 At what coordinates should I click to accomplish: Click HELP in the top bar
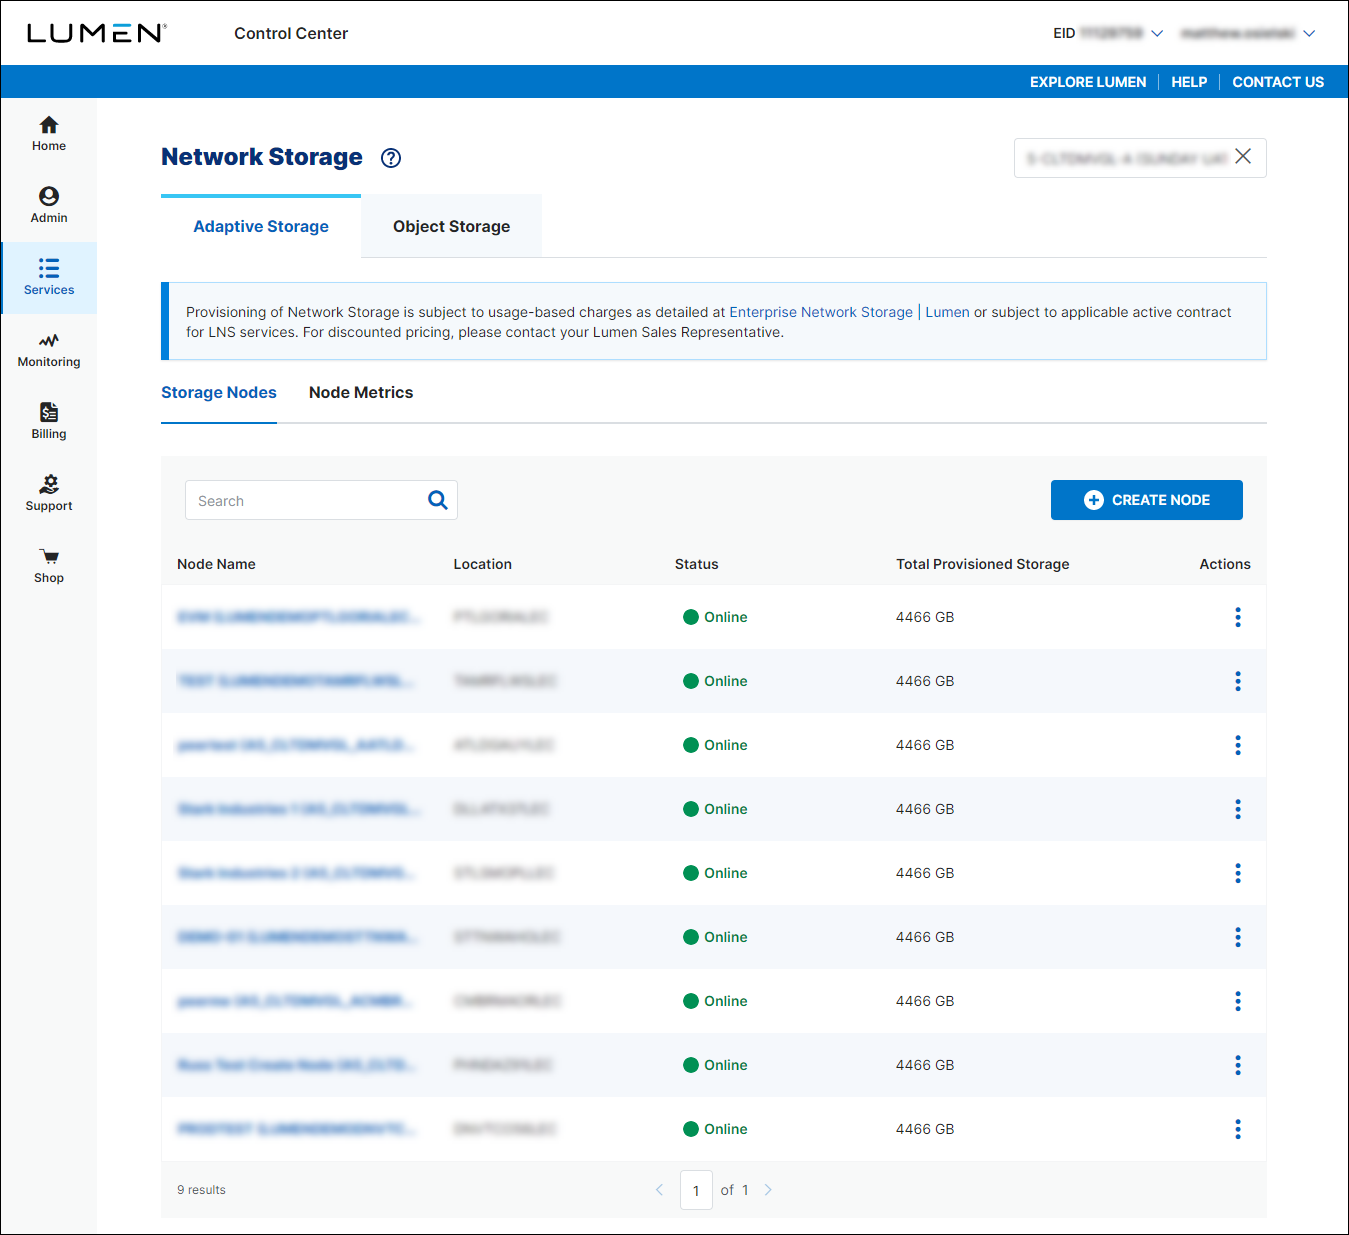(1189, 82)
